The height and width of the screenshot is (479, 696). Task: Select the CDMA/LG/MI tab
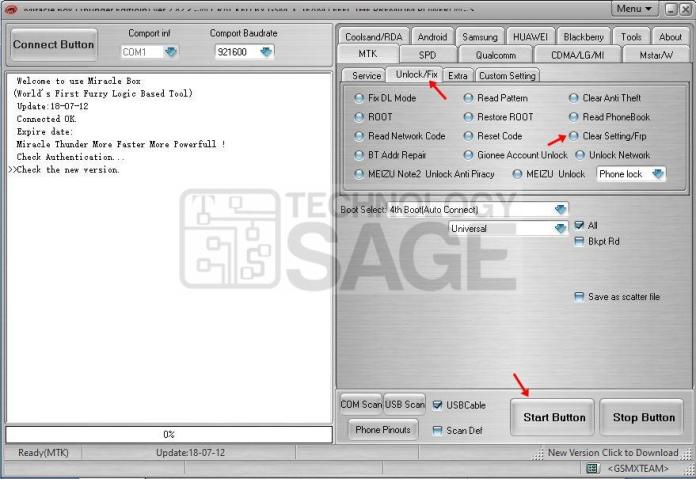pos(577,55)
